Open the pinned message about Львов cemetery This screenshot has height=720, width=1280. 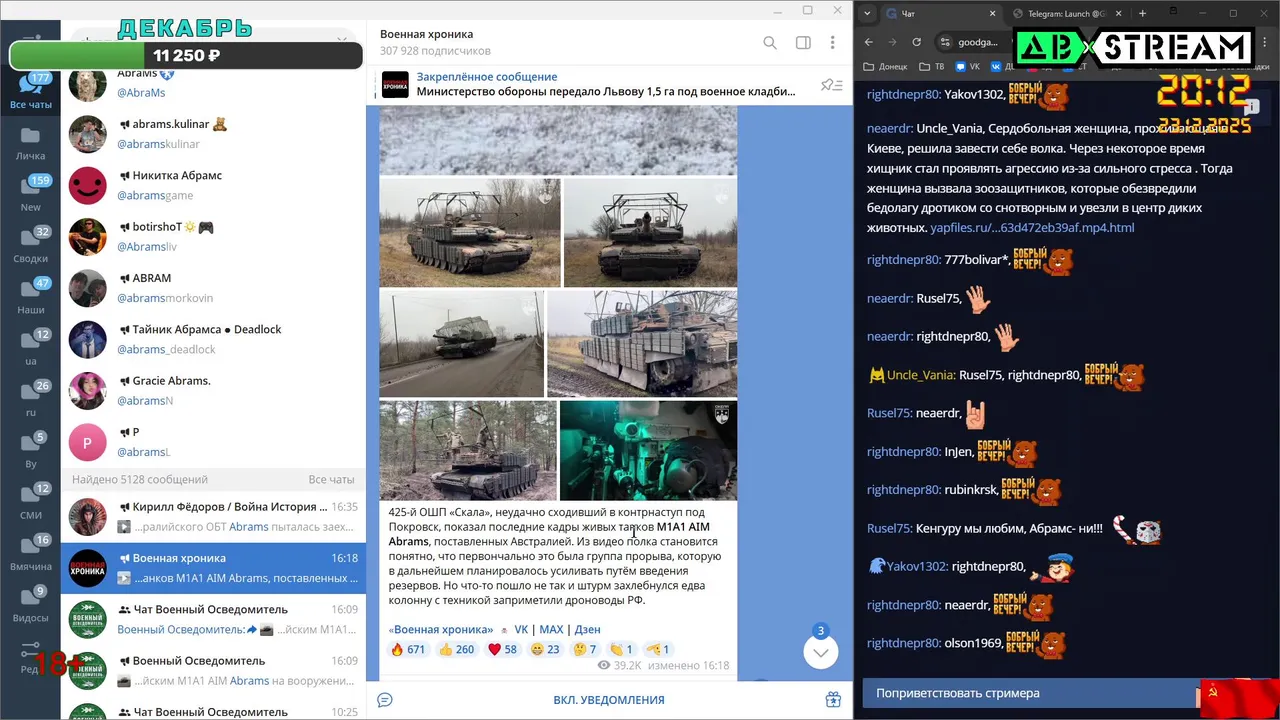click(x=604, y=84)
